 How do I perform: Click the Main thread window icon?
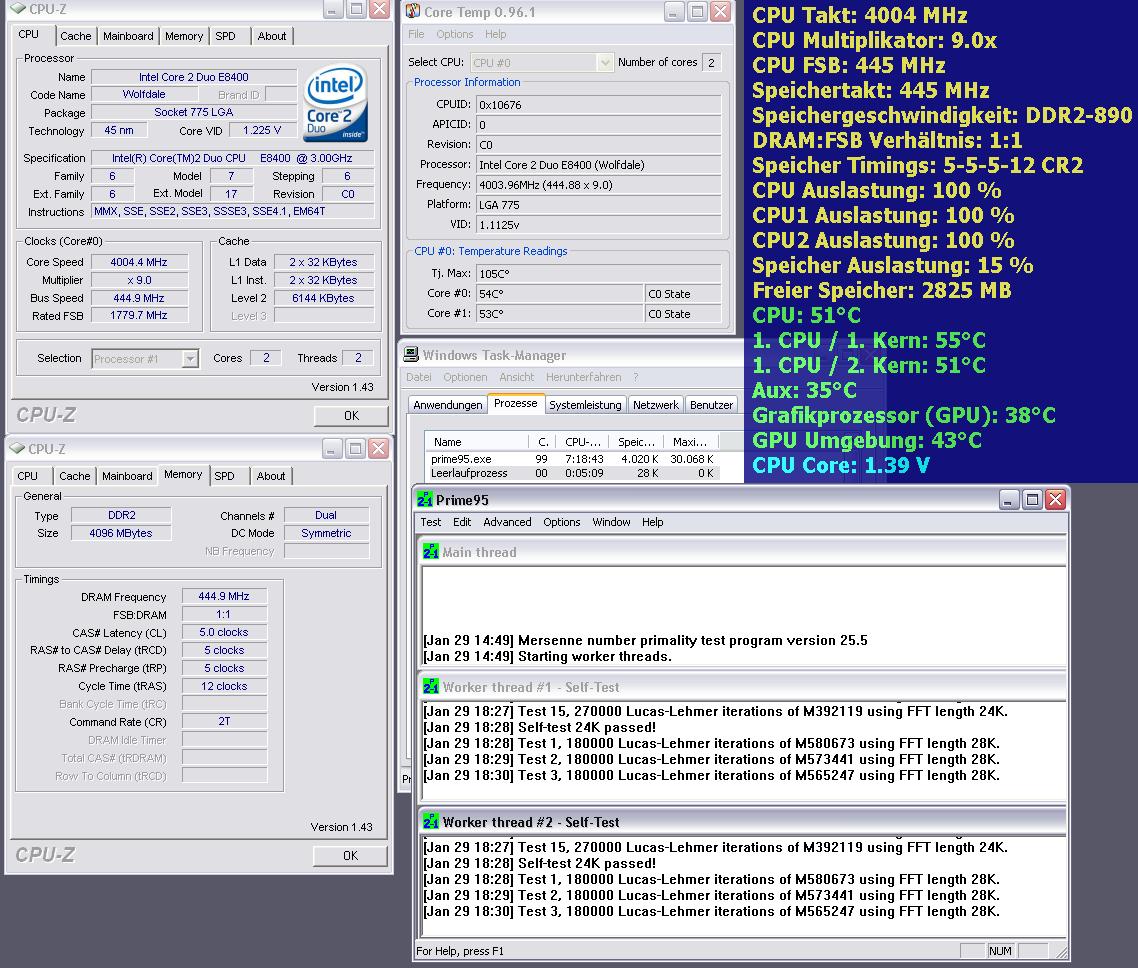[430, 551]
